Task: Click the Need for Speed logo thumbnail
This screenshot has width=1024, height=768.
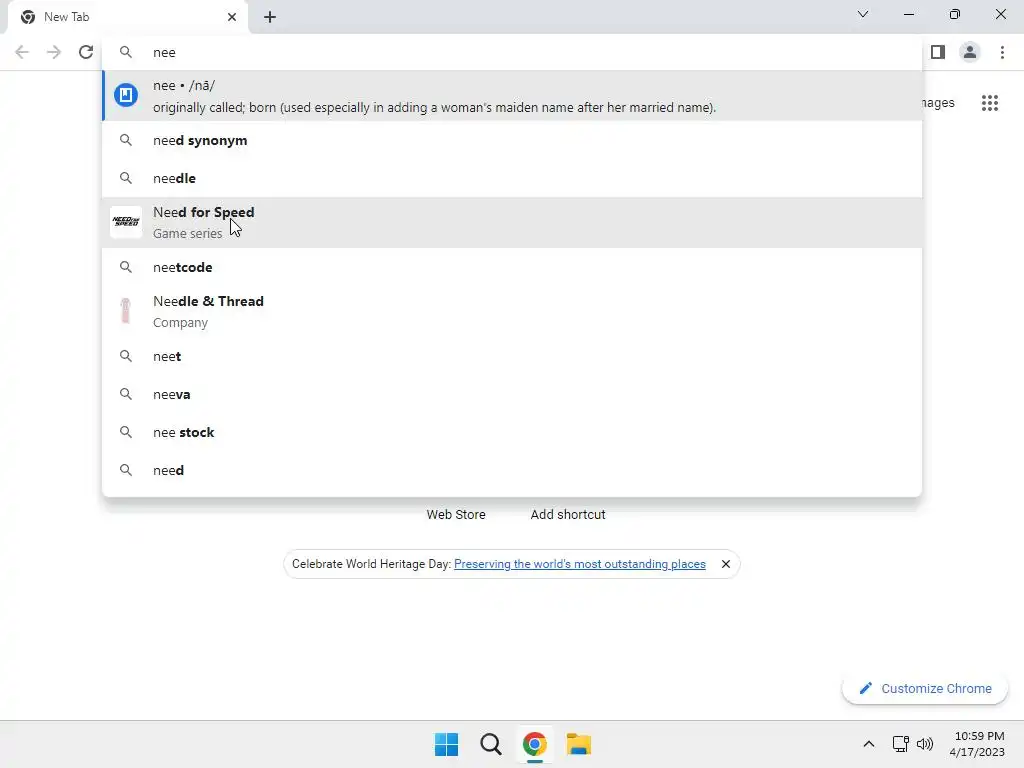Action: coord(126,222)
